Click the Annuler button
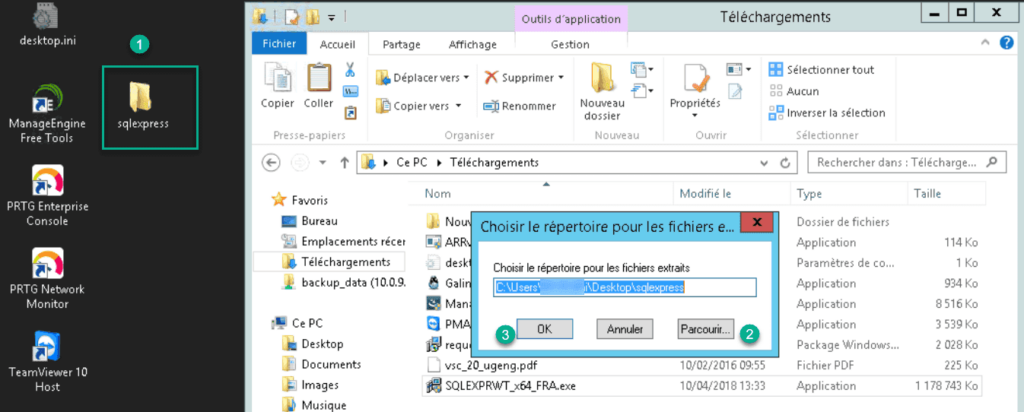The image size is (1024, 412). point(625,329)
